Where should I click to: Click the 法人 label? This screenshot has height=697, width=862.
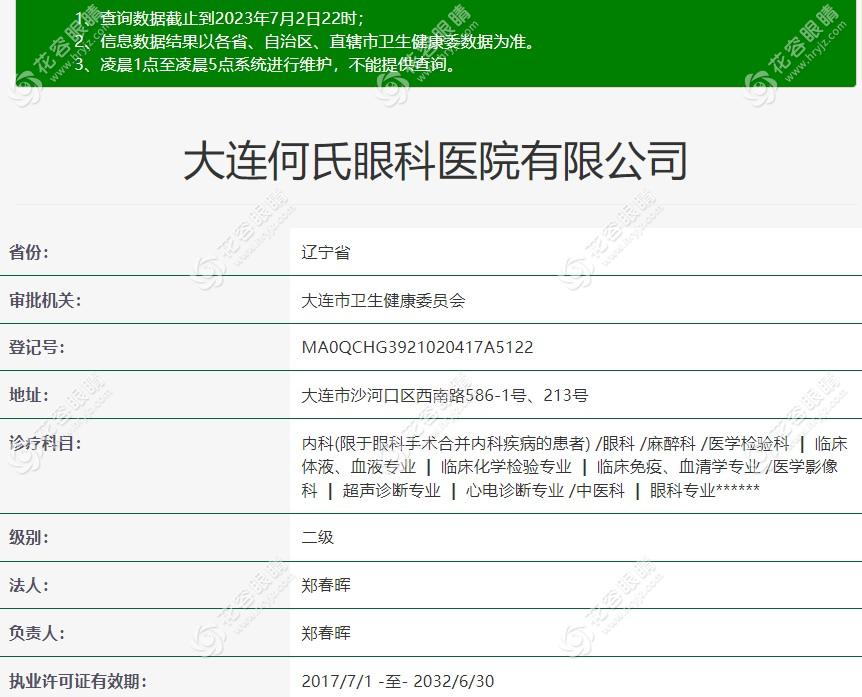tap(29, 585)
